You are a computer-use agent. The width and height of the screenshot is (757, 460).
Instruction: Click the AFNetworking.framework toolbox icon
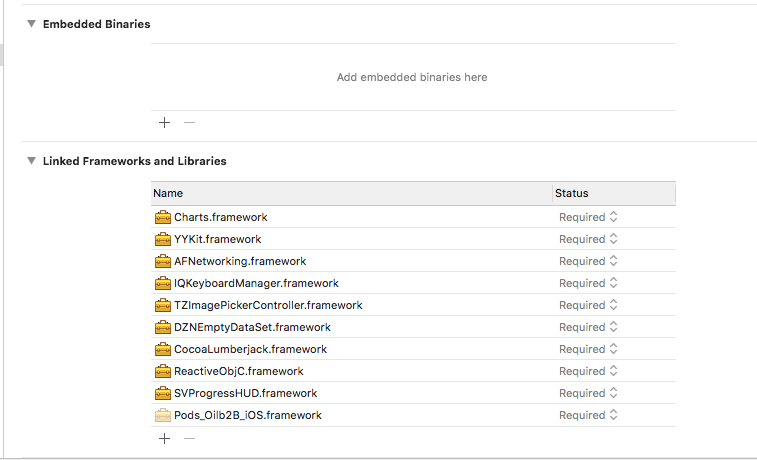point(163,261)
